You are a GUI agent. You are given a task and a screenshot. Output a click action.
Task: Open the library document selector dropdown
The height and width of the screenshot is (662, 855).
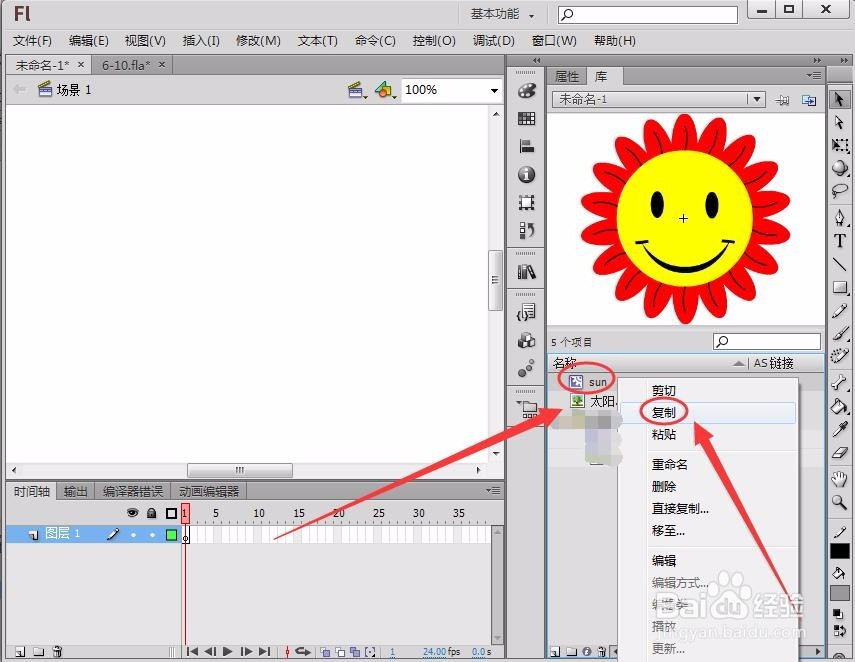[757, 99]
